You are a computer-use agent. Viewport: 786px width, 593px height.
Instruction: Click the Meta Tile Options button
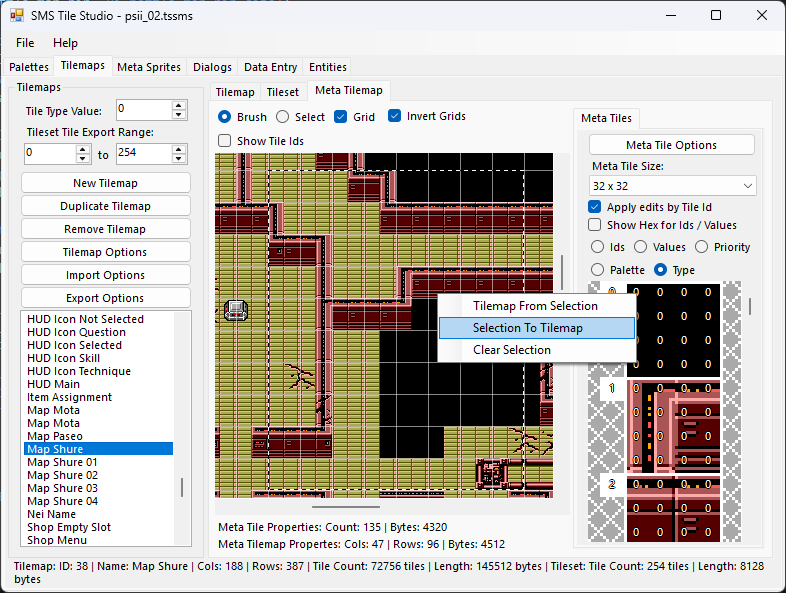click(672, 145)
